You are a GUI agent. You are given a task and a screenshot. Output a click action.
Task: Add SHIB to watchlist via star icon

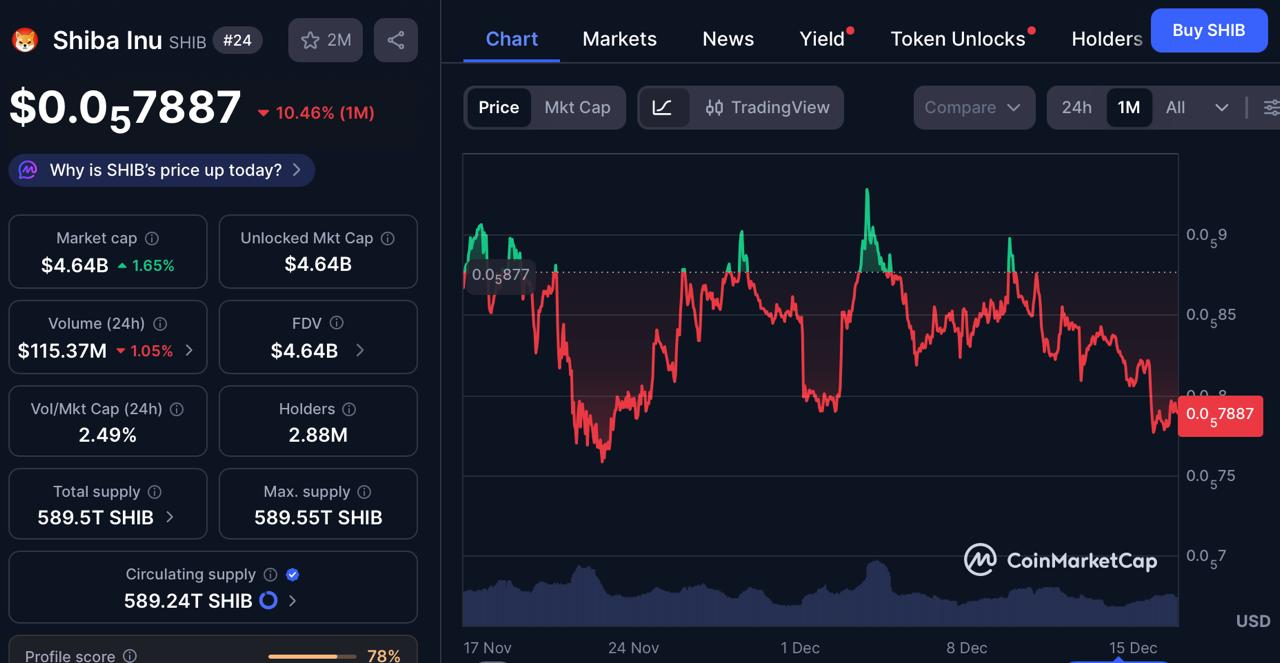tap(310, 39)
